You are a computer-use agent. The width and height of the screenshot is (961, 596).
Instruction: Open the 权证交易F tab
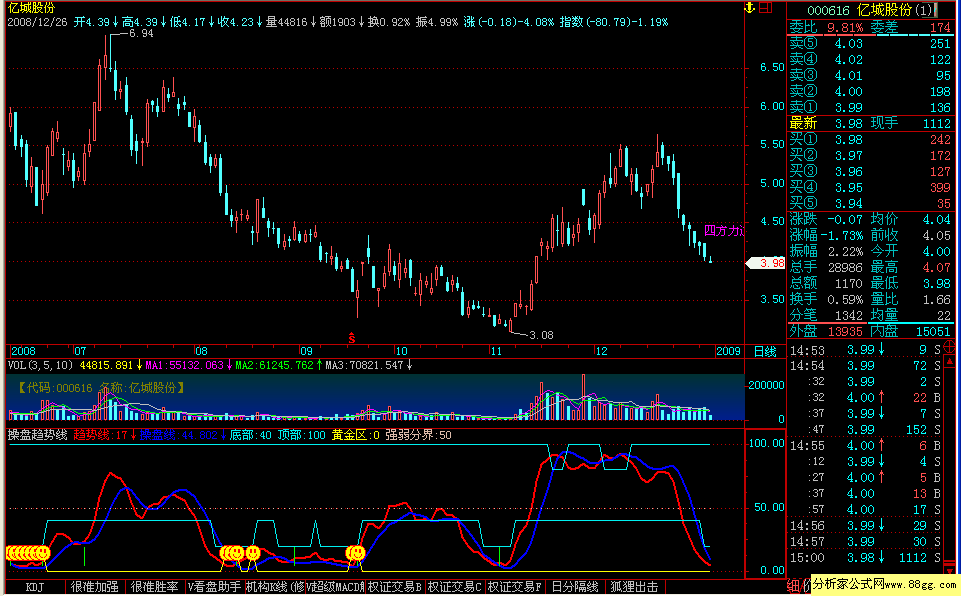[x=515, y=587]
